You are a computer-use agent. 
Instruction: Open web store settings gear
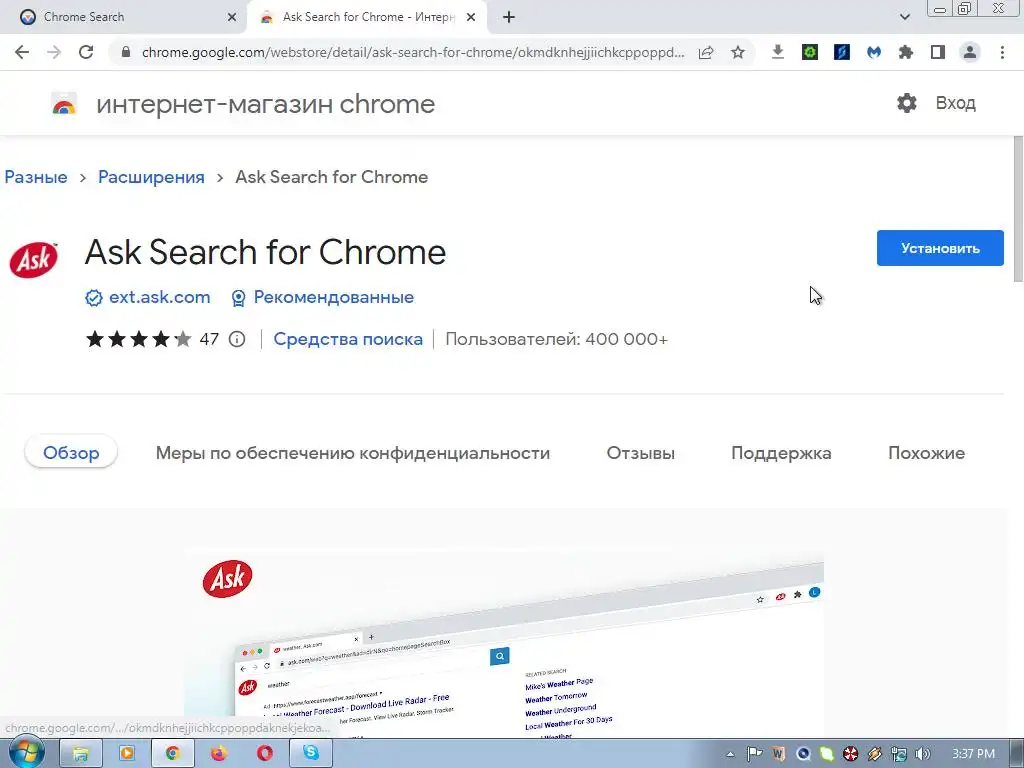(906, 103)
